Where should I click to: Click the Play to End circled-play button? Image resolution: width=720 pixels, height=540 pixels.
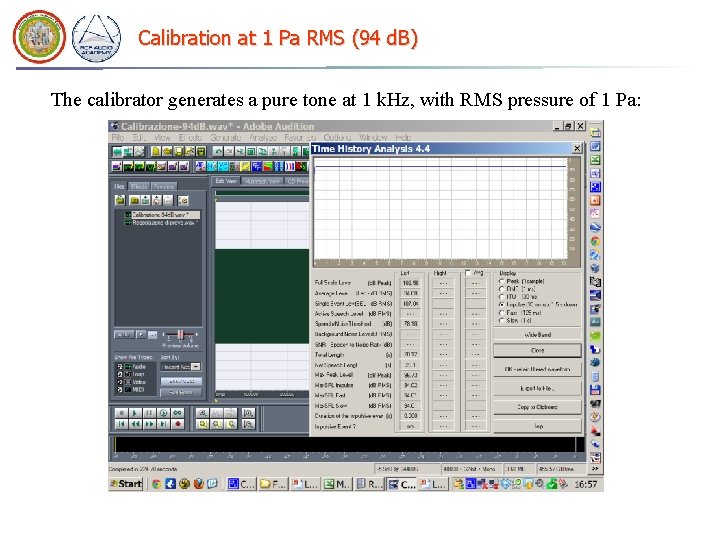pyautogui.click(x=163, y=413)
